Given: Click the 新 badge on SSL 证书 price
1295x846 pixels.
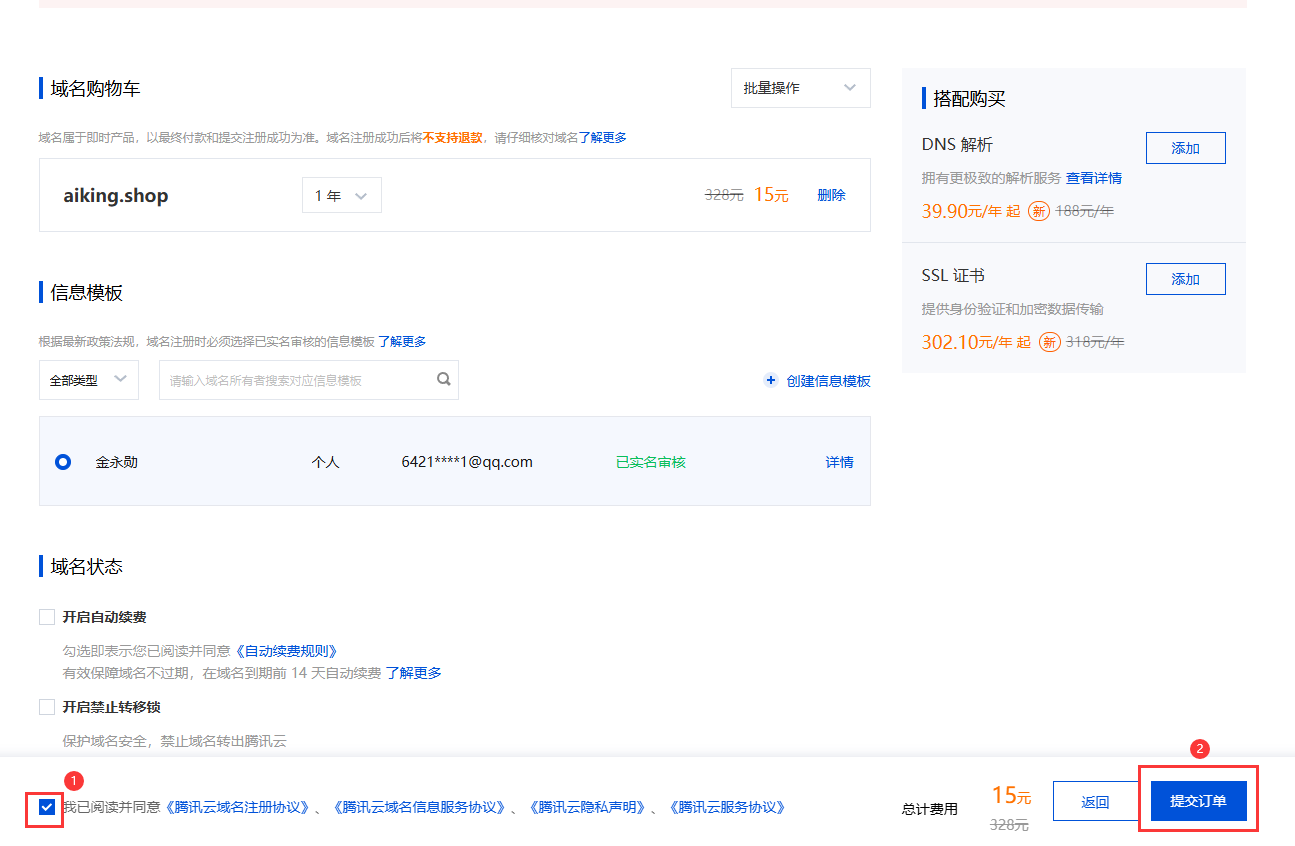Looking at the screenshot, I should [x=1050, y=342].
